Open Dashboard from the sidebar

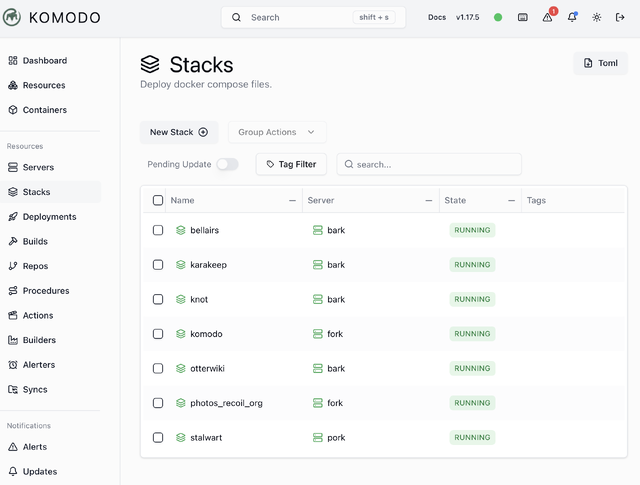coord(44,61)
